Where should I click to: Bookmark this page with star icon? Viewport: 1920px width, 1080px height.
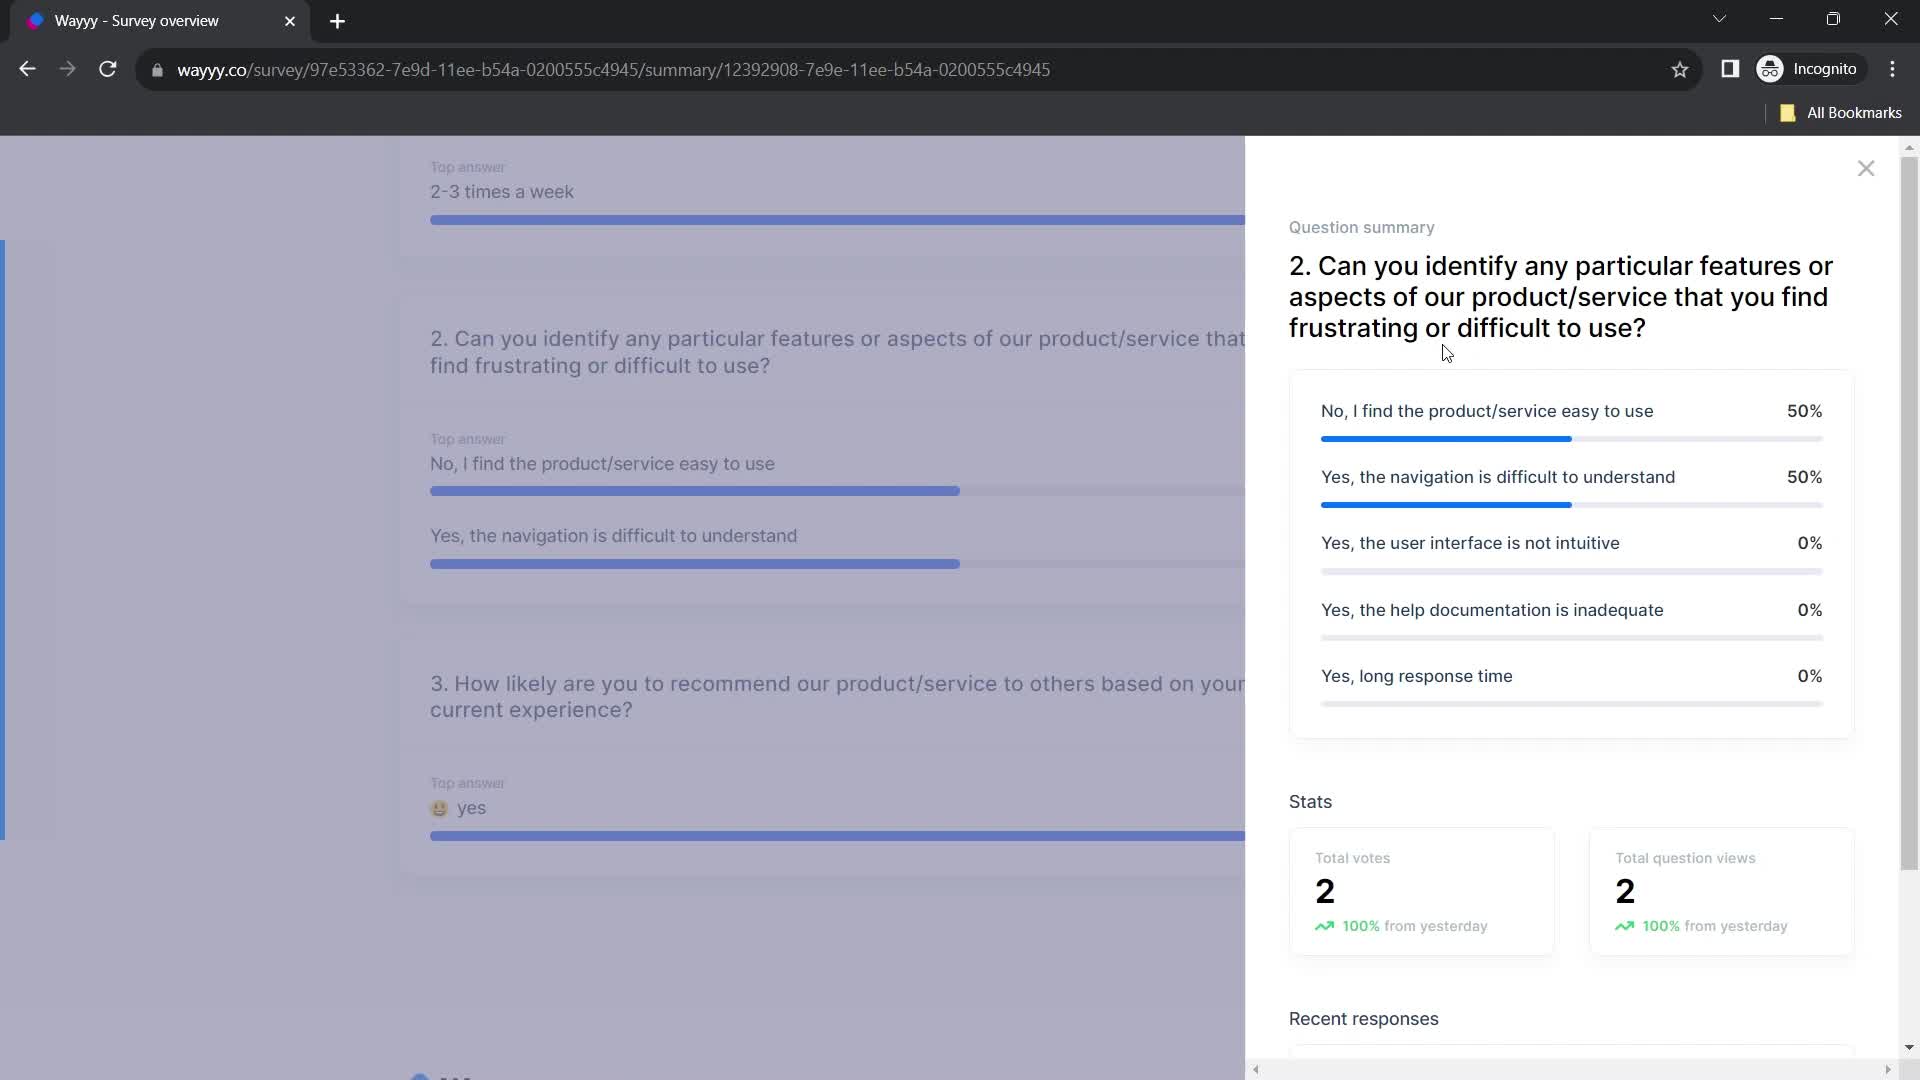1680,69
